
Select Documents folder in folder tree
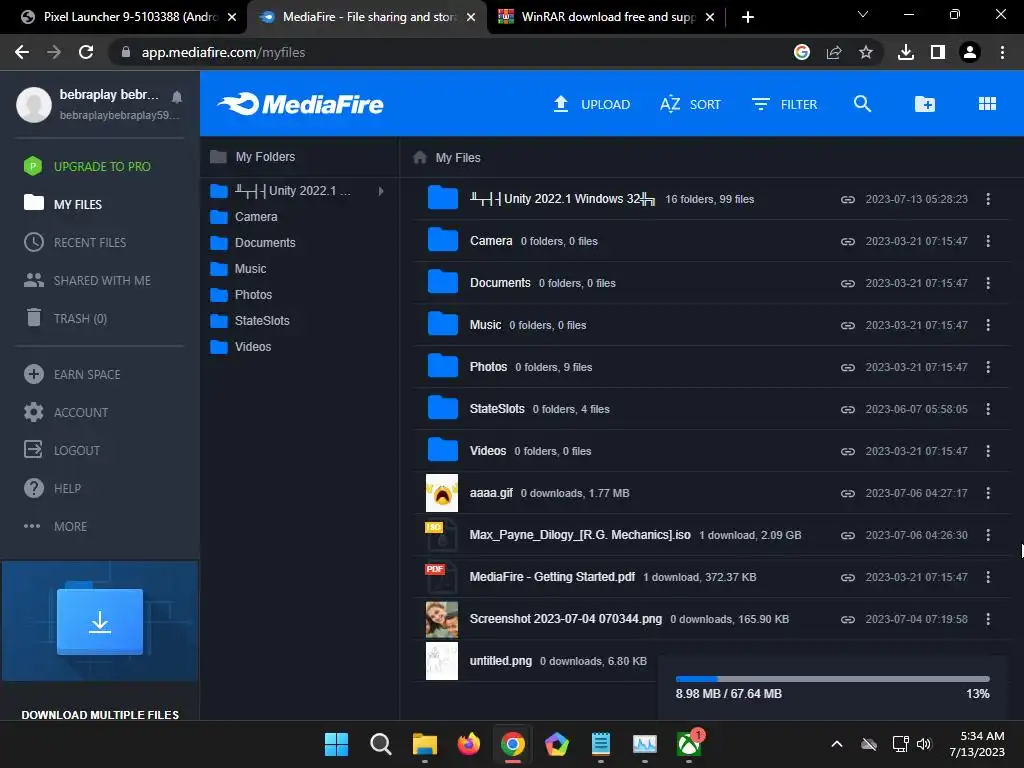point(253,243)
